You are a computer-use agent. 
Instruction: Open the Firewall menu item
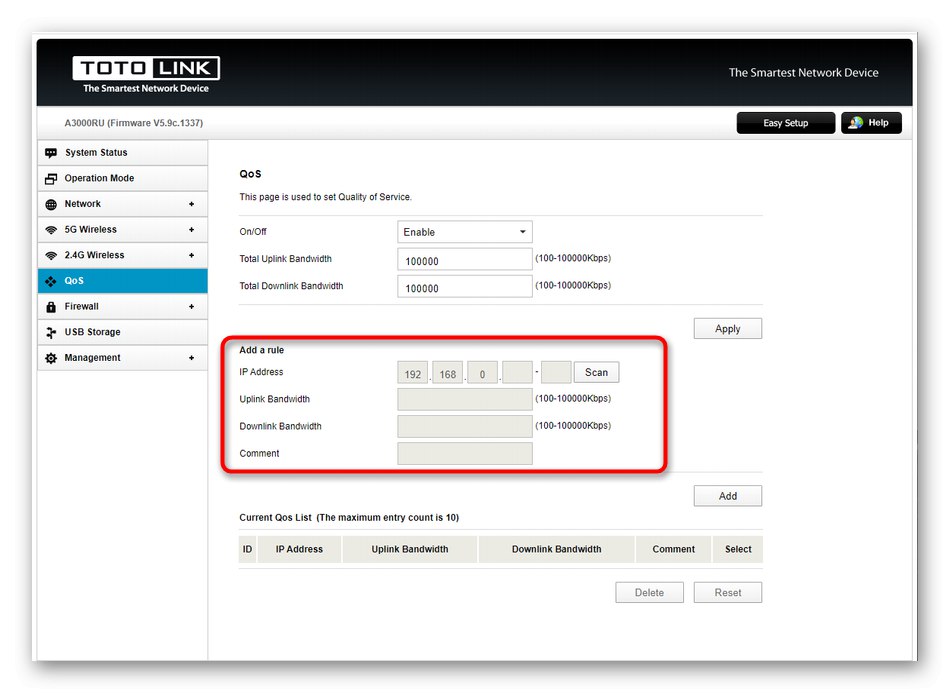[x=122, y=307]
